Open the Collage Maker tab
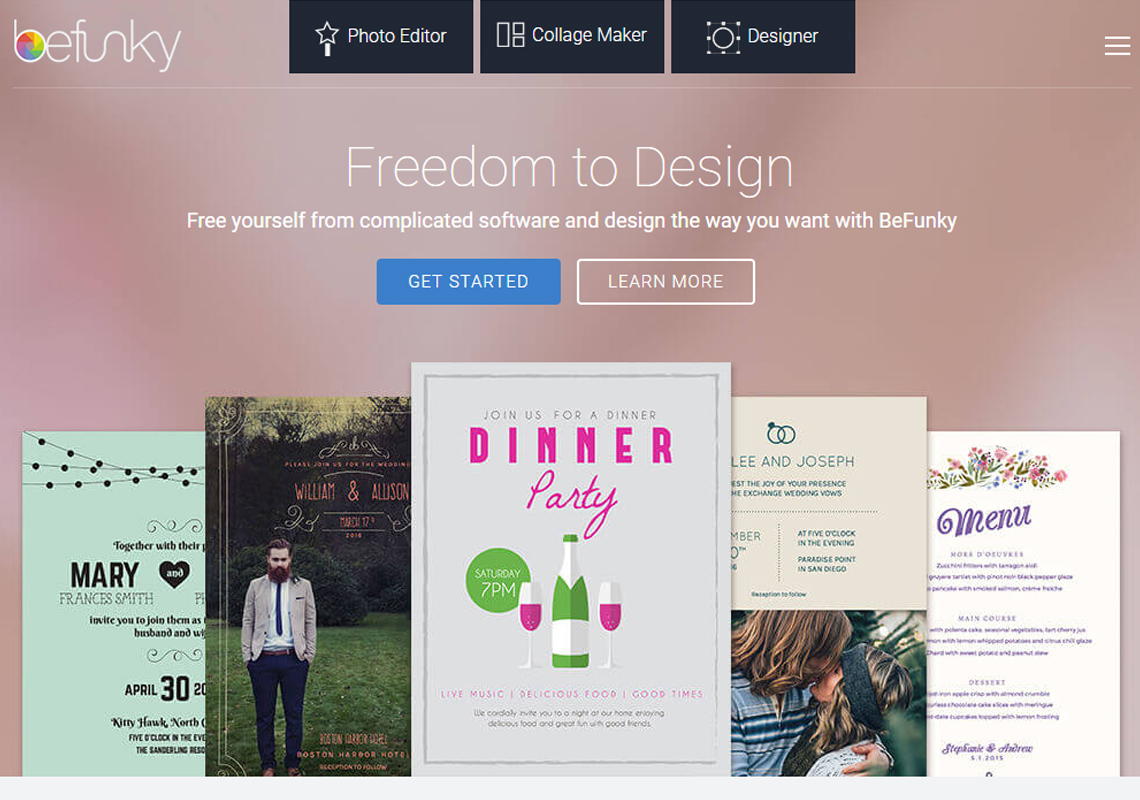This screenshot has height=800, width=1140. [572, 36]
